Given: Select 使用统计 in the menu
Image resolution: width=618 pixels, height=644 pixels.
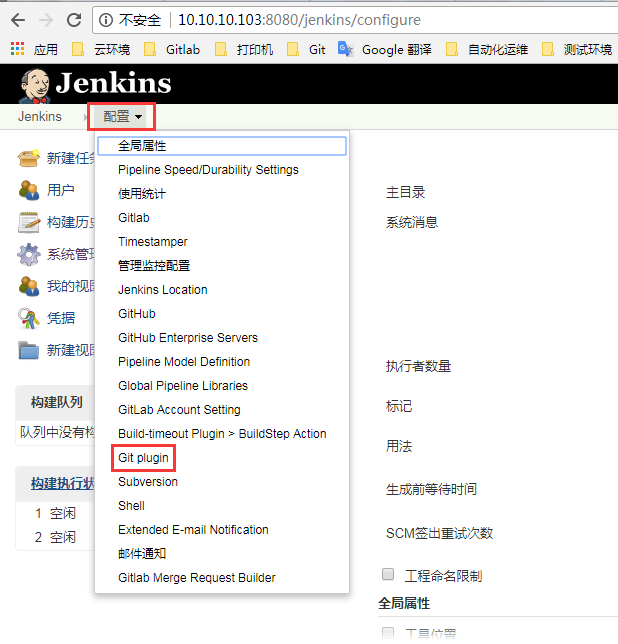Looking at the screenshot, I should point(142,193).
